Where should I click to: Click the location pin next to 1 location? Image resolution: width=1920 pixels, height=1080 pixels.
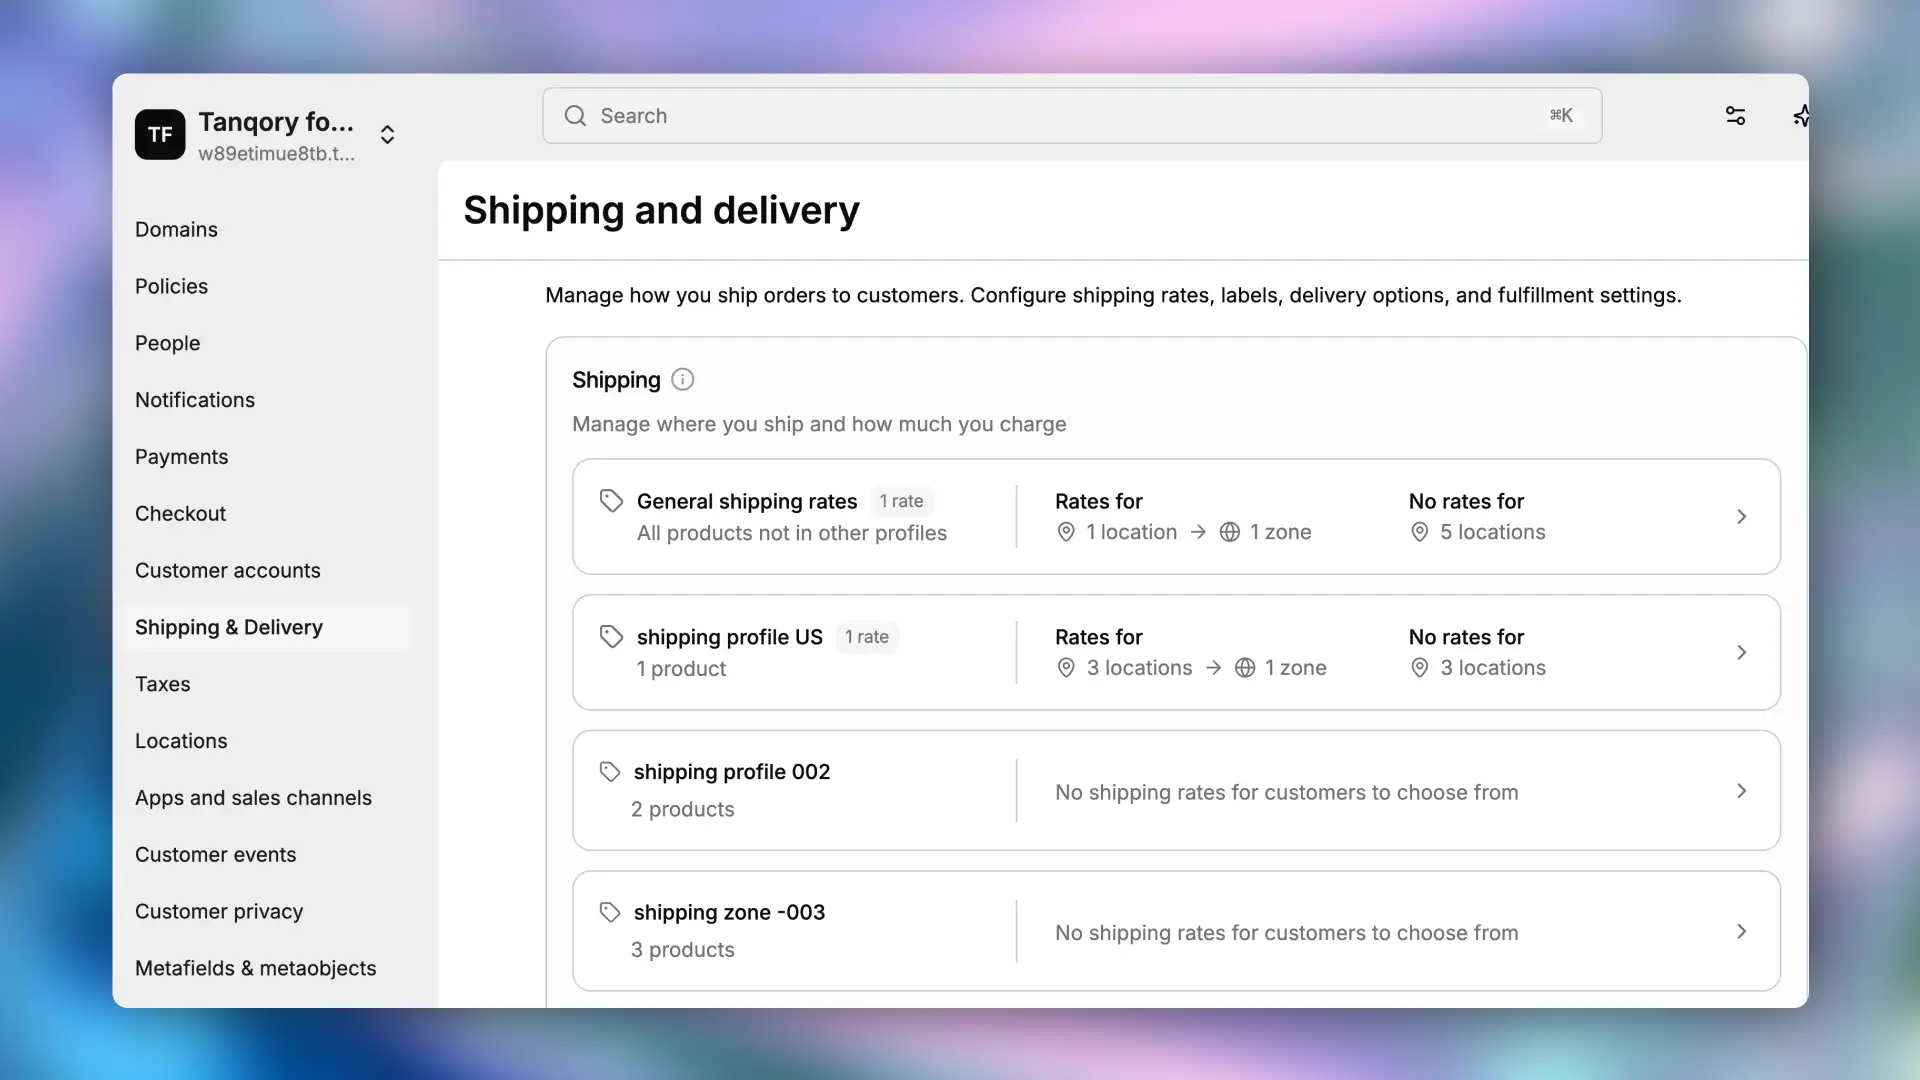pyautogui.click(x=1066, y=532)
